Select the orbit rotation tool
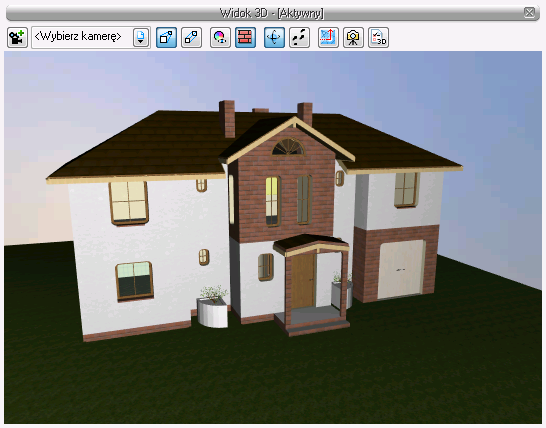Image resolution: width=546 pixels, height=428 pixels. (x=274, y=37)
